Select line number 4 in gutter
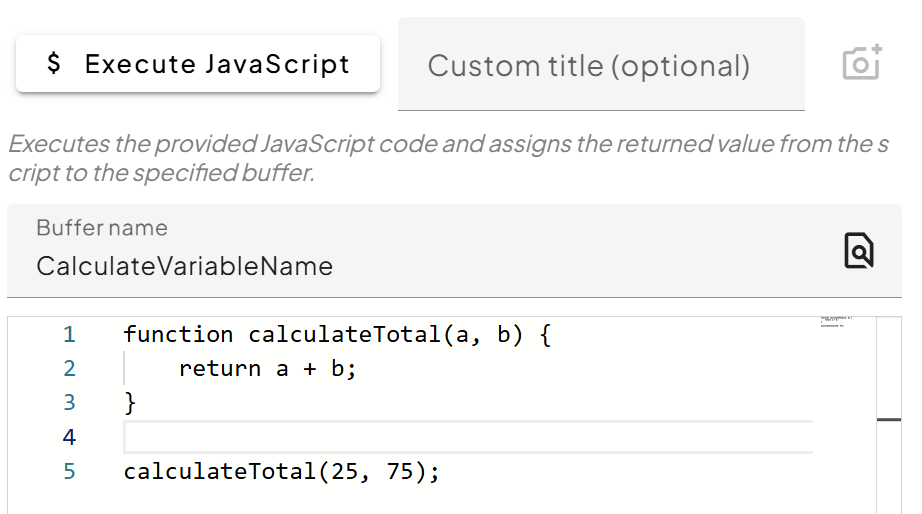Image resolution: width=922 pixels, height=514 pixels. click(x=69, y=437)
